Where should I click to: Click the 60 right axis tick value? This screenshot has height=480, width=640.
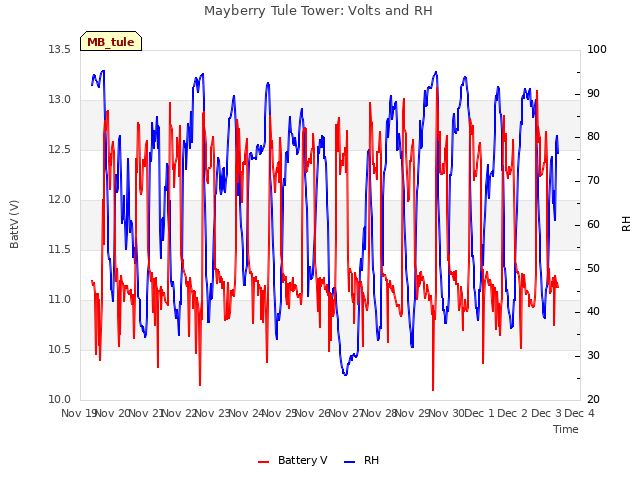(x=593, y=224)
